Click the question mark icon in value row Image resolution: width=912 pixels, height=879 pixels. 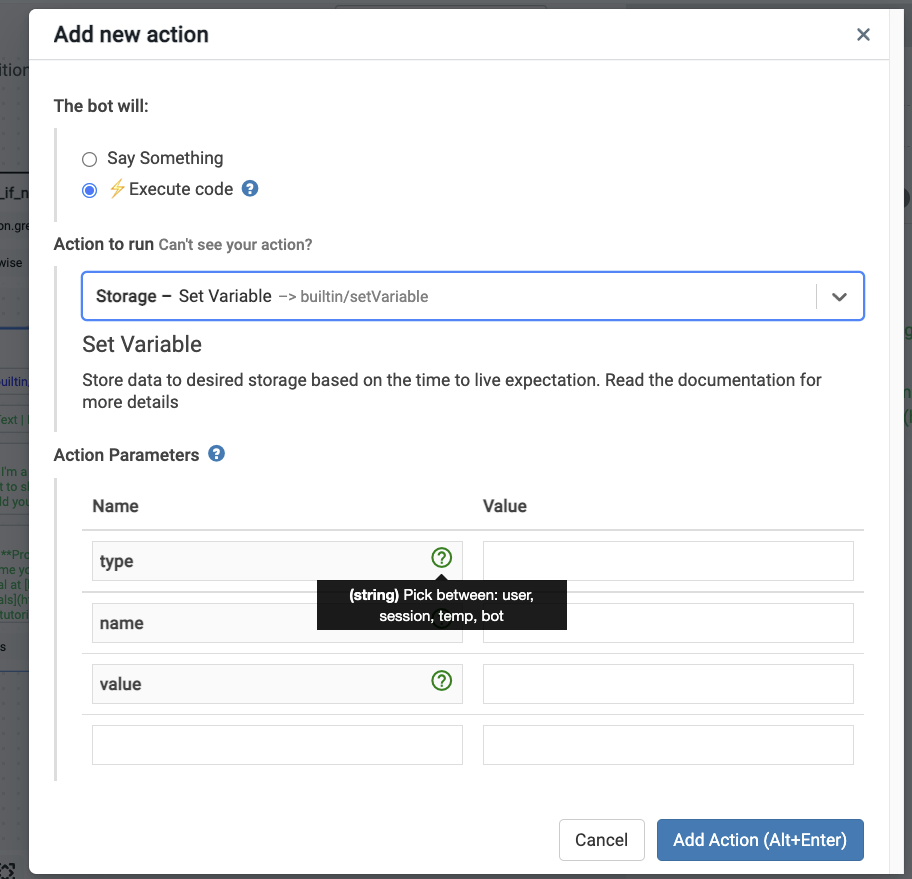(441, 681)
